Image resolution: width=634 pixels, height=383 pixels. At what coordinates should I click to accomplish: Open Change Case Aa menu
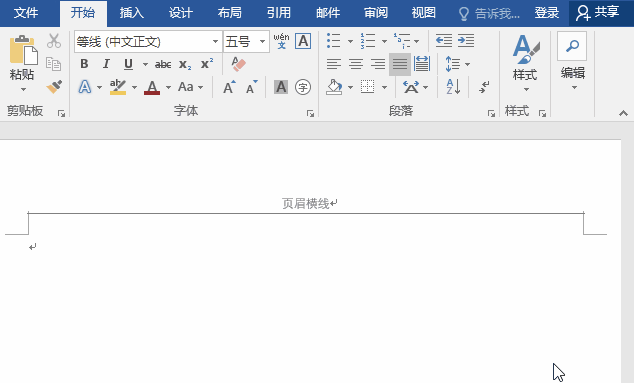pos(190,87)
